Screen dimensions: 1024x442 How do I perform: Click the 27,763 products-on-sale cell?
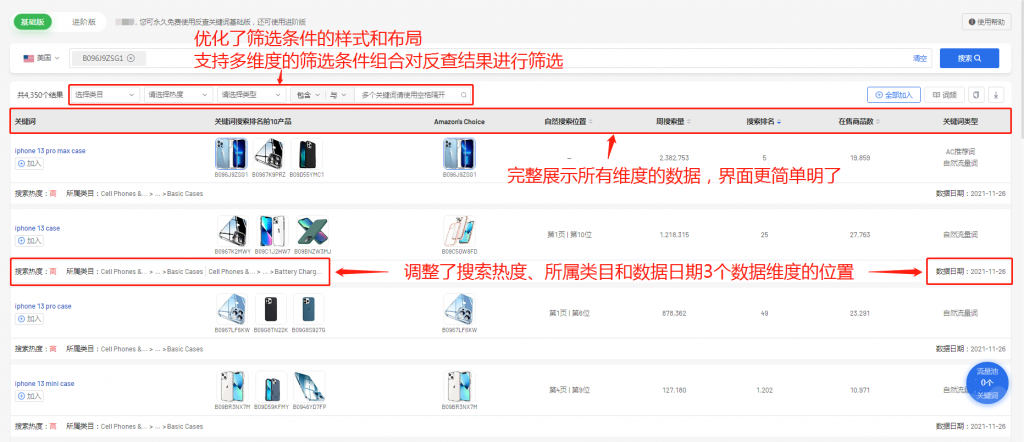coord(859,235)
